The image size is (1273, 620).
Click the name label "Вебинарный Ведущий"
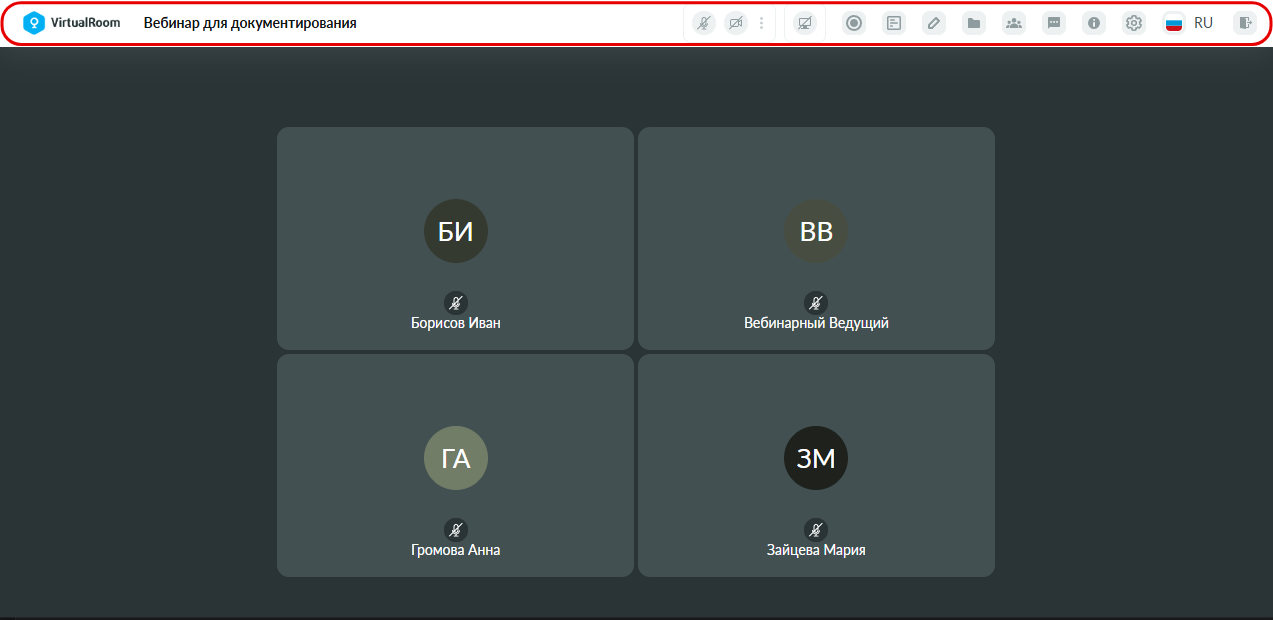pos(816,324)
